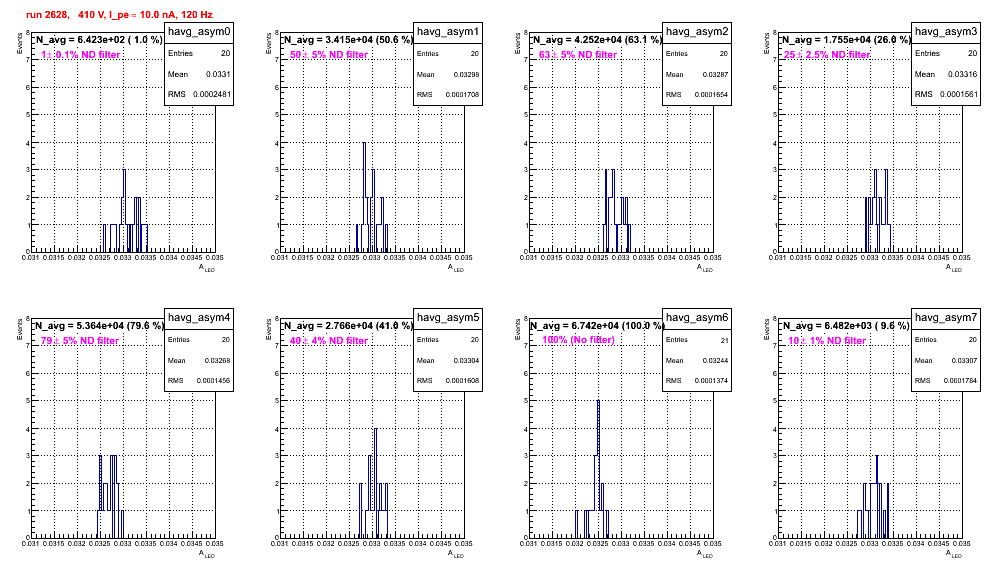Pick the magenta '50 ± 5% ND filter' label
Viewport: 996px width, 572px height.
coord(329,55)
